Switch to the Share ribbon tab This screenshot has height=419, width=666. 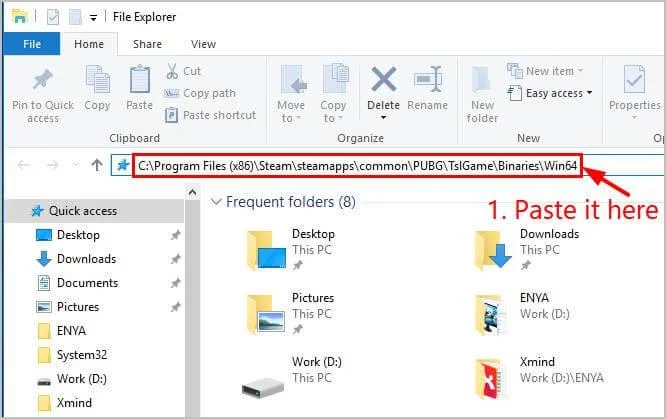point(147,44)
